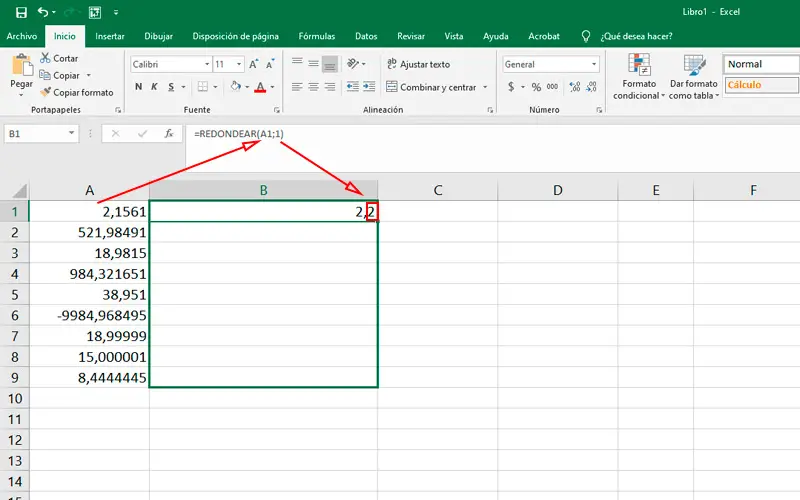
Task: Click the align right icon
Action: (330, 87)
